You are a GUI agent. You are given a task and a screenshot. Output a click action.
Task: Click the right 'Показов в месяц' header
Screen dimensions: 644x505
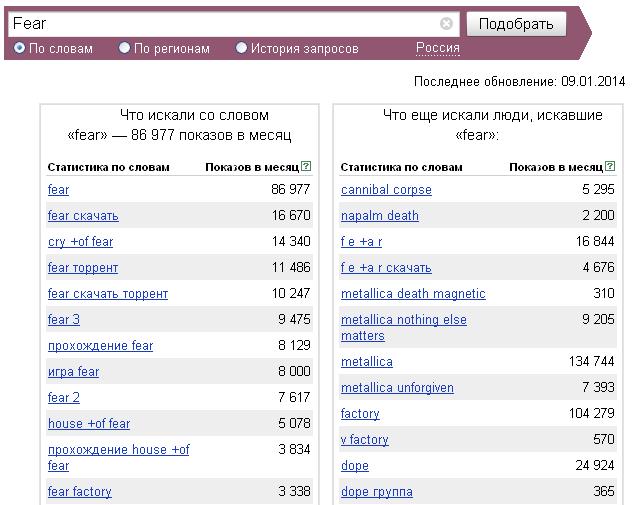[x=556, y=167]
